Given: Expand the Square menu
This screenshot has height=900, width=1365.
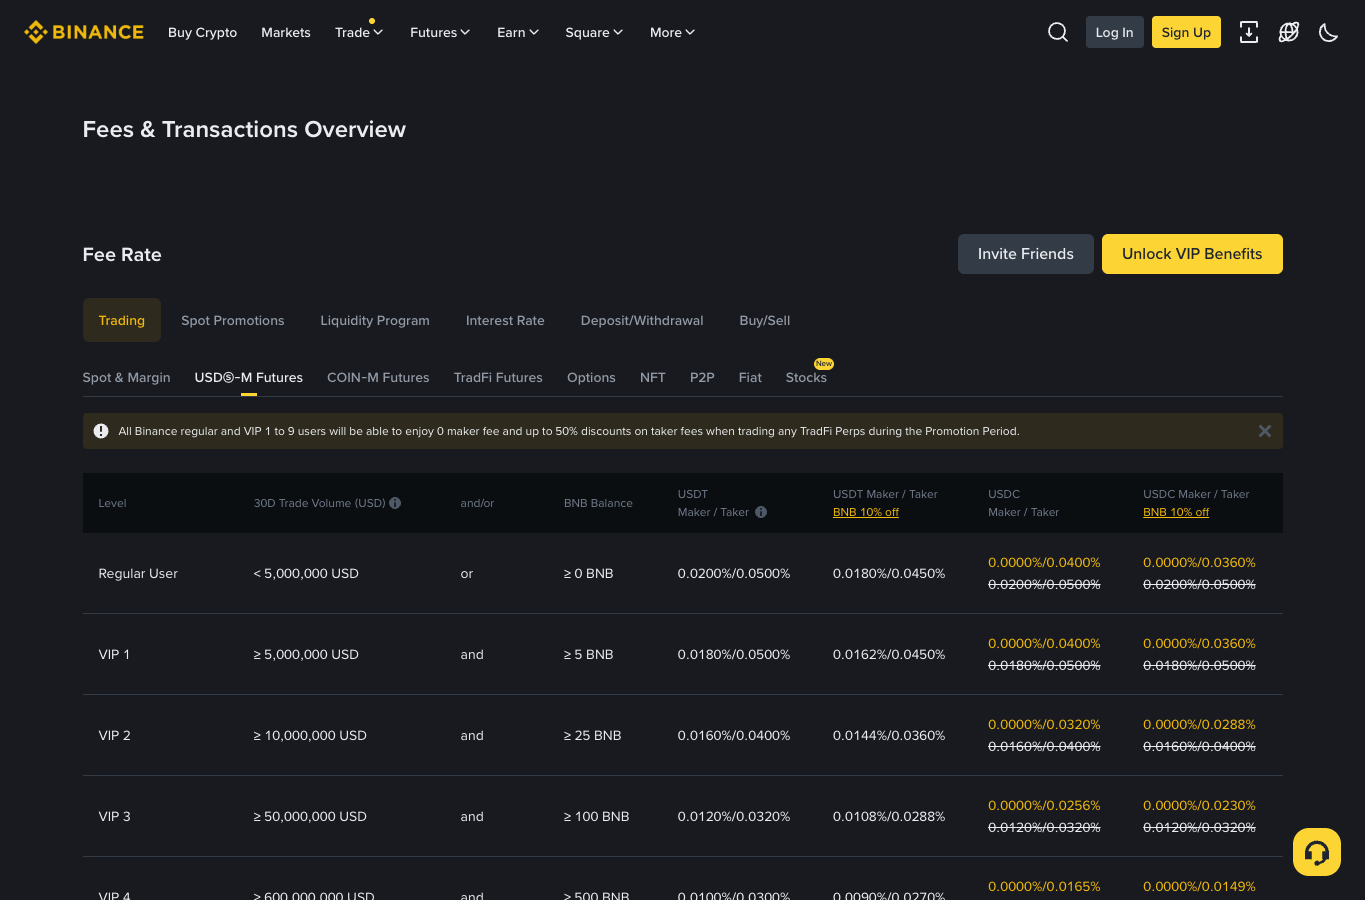Looking at the screenshot, I should 594,32.
